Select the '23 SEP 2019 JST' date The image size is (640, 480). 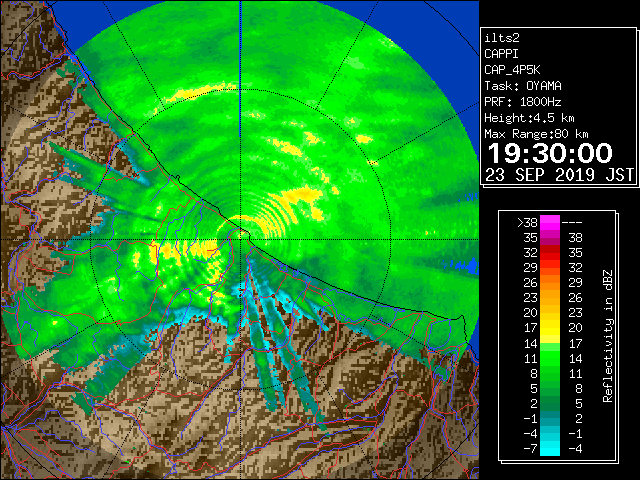(559, 175)
